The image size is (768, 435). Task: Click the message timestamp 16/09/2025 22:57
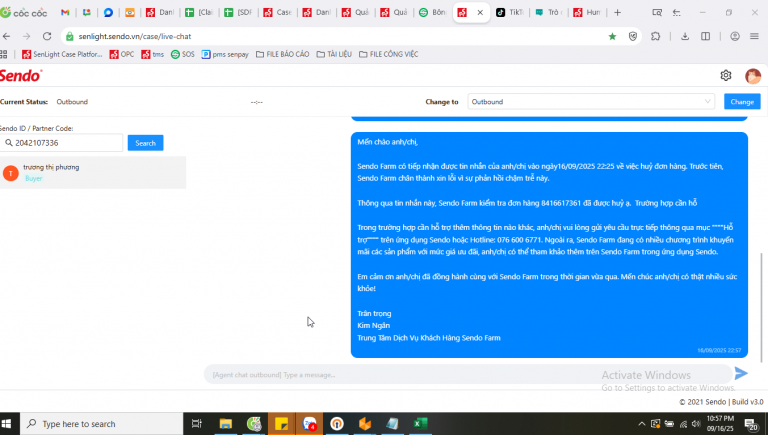[719, 350]
